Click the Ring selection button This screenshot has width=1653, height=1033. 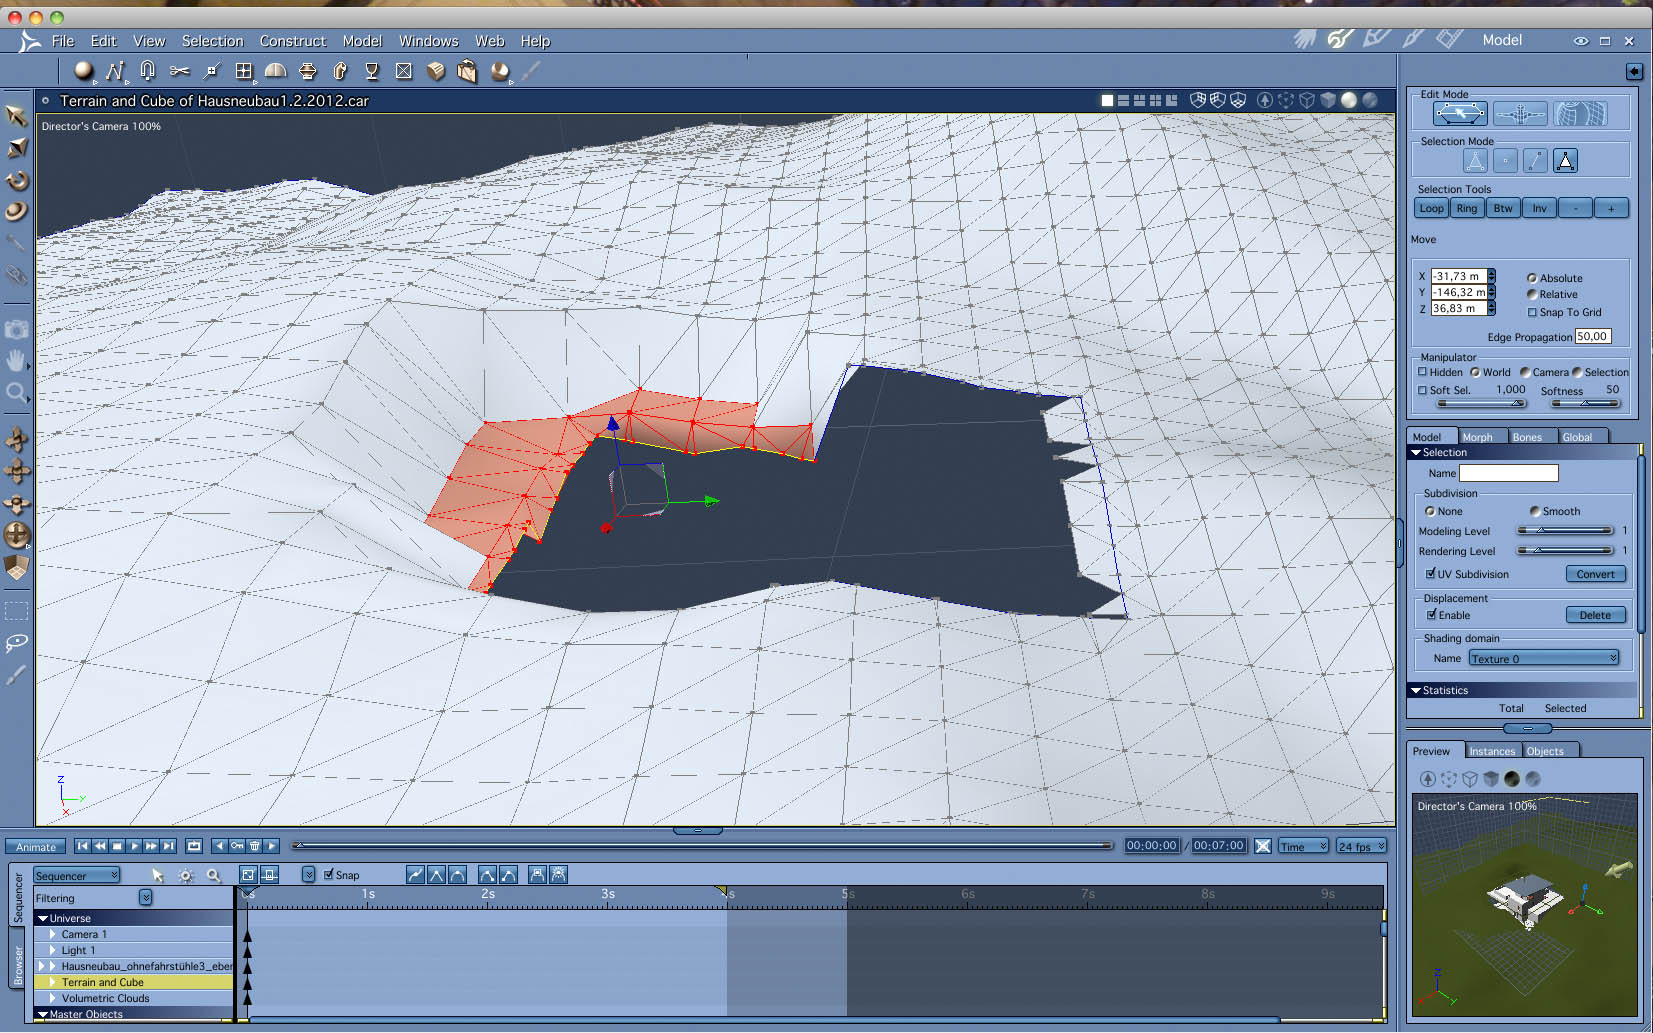click(x=1467, y=208)
